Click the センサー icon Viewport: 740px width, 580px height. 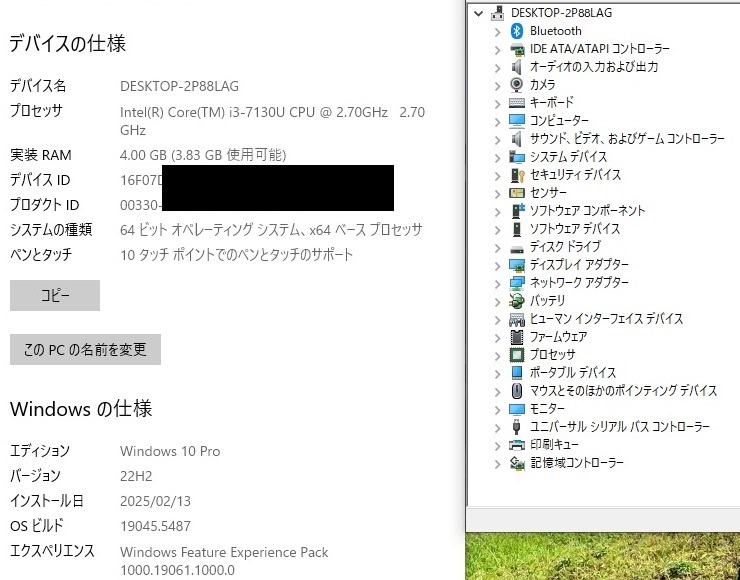[x=517, y=193]
